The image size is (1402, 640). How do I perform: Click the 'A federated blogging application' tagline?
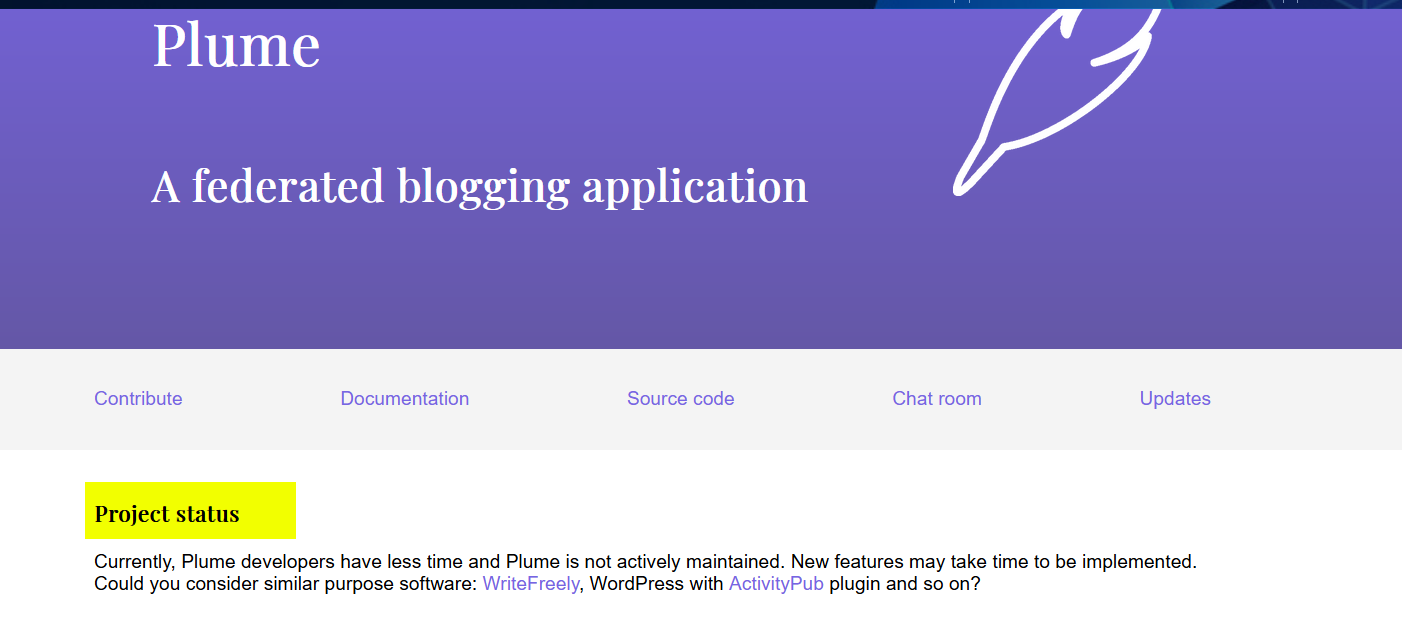480,186
